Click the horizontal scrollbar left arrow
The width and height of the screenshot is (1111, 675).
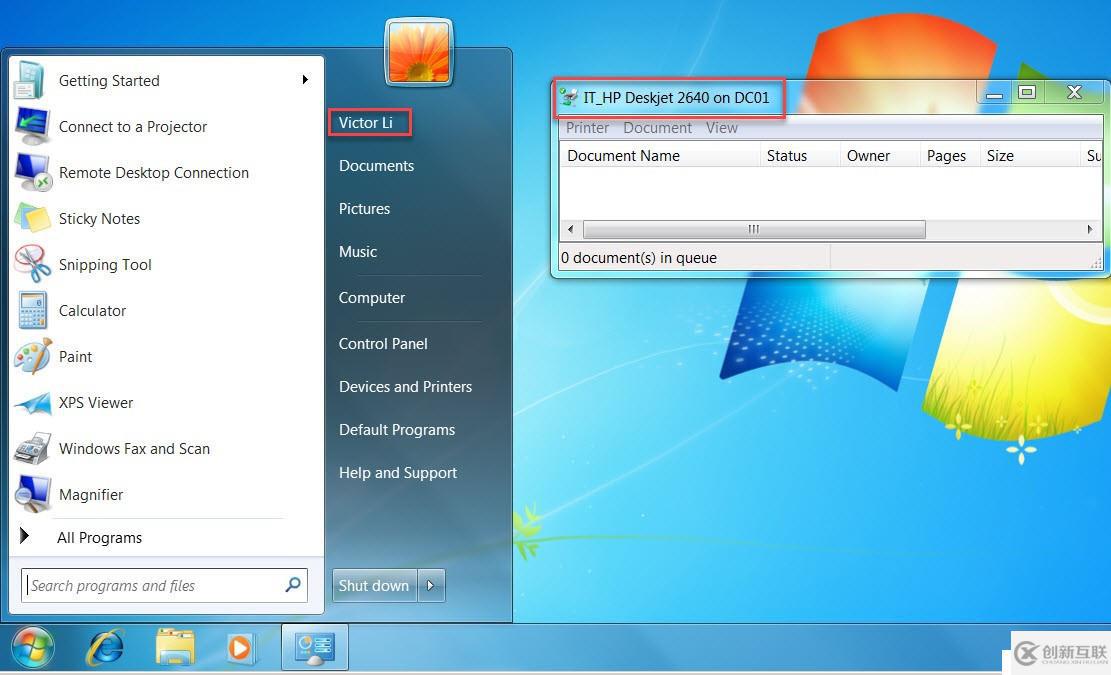(x=570, y=229)
